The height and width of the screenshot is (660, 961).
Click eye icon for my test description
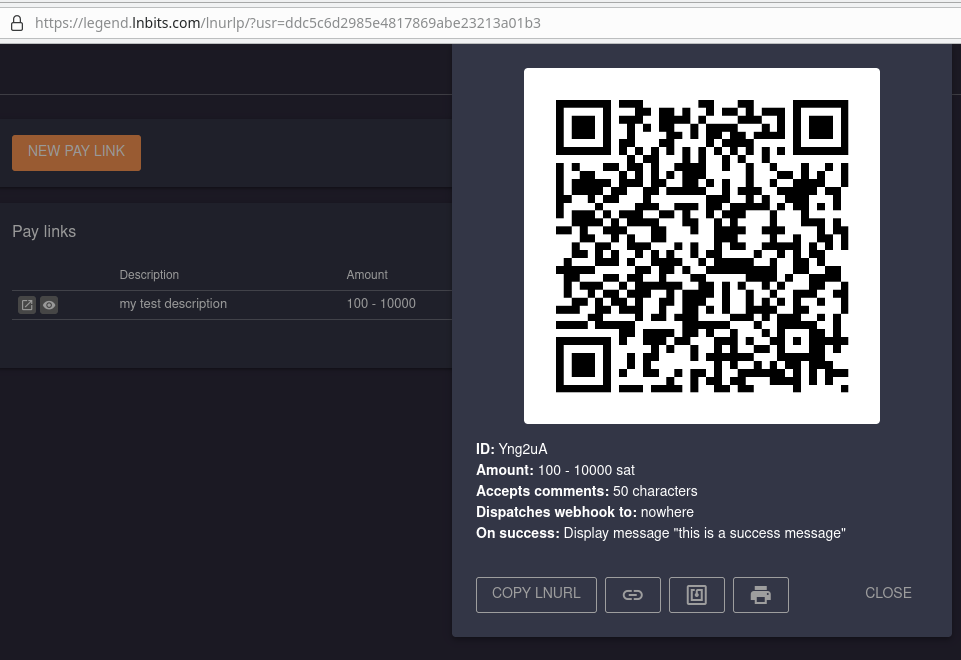[49, 305]
